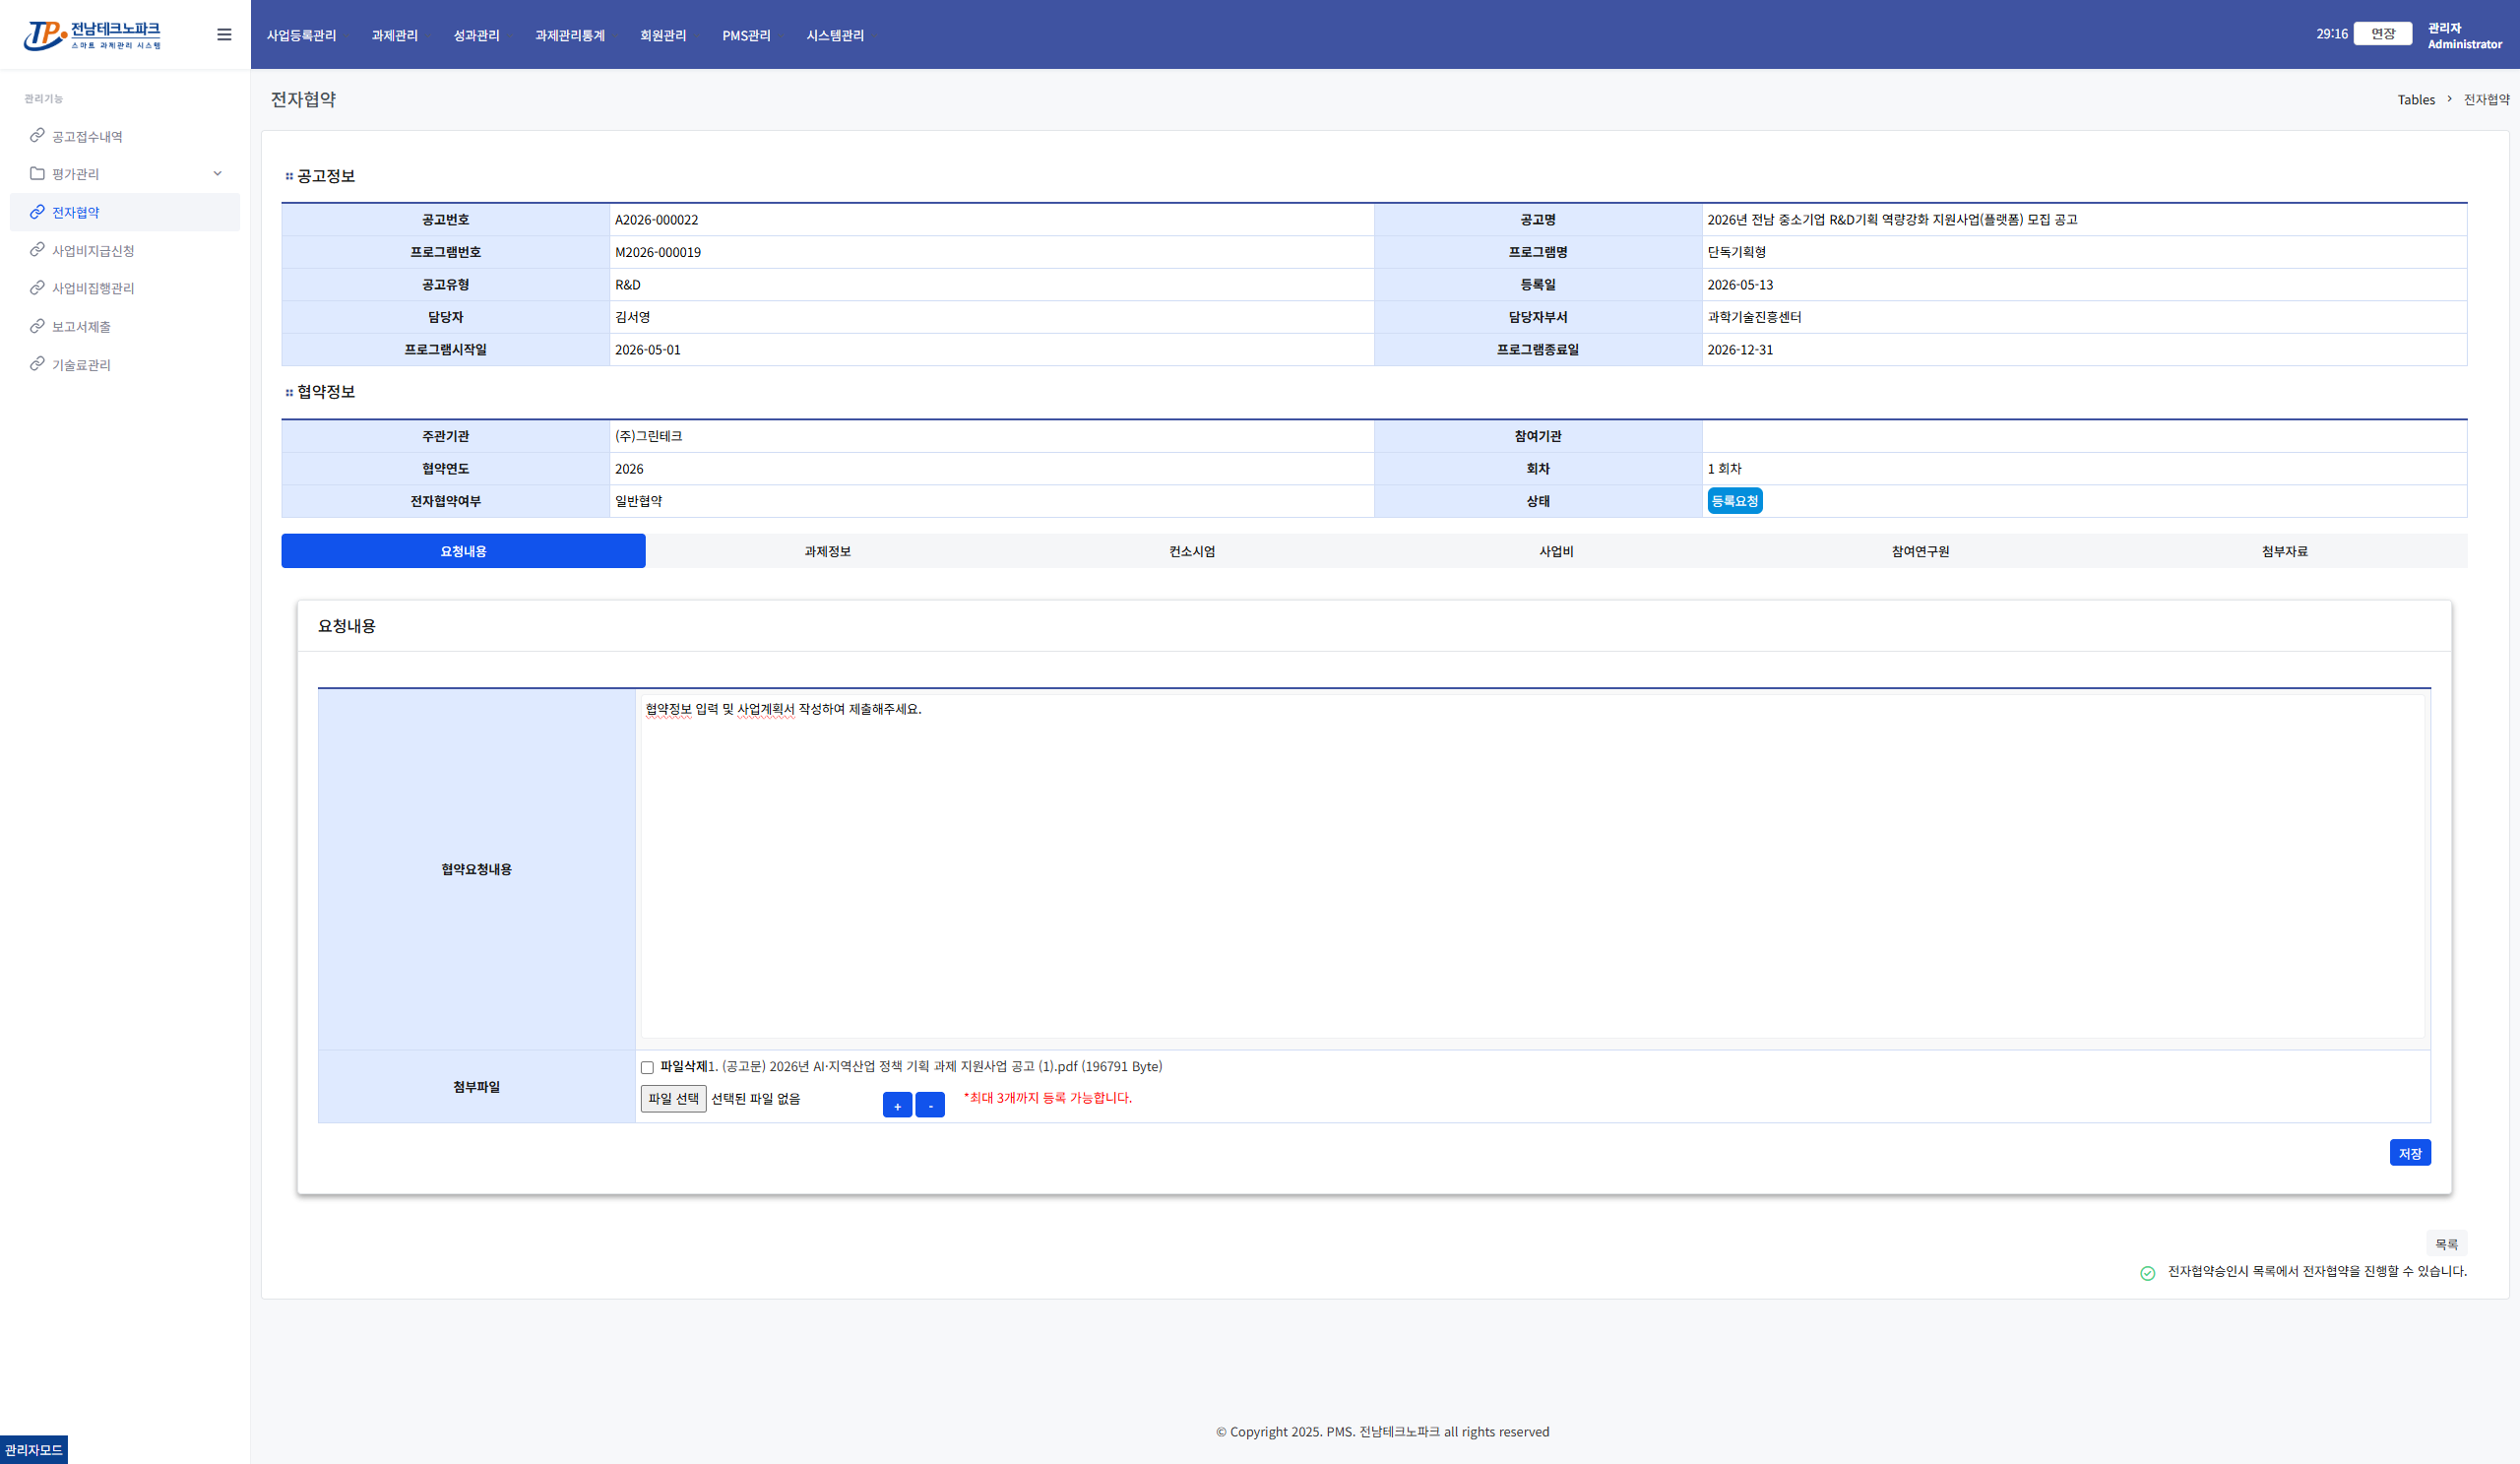Select the 요청내용 tab
This screenshot has width=2520, height=1464.
coord(463,551)
